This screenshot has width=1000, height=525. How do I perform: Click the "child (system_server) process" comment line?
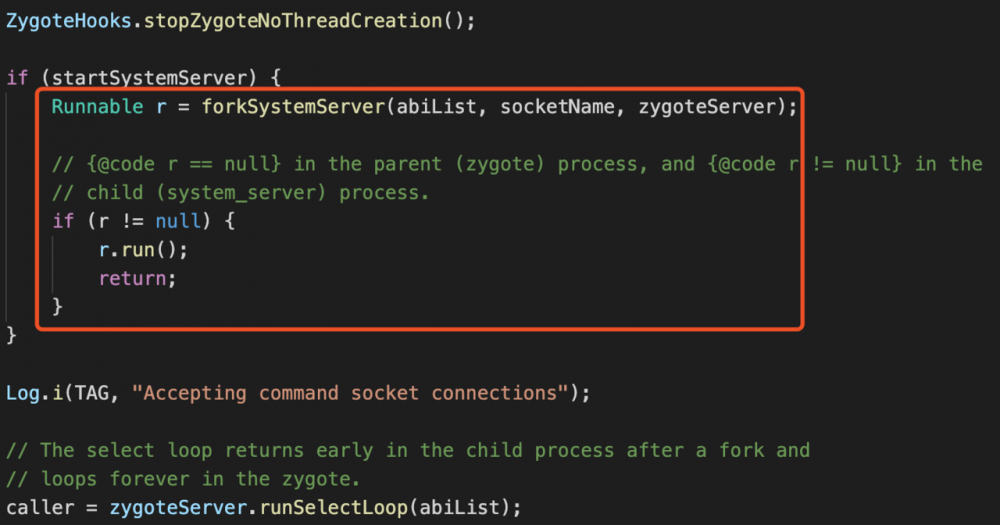tap(241, 192)
